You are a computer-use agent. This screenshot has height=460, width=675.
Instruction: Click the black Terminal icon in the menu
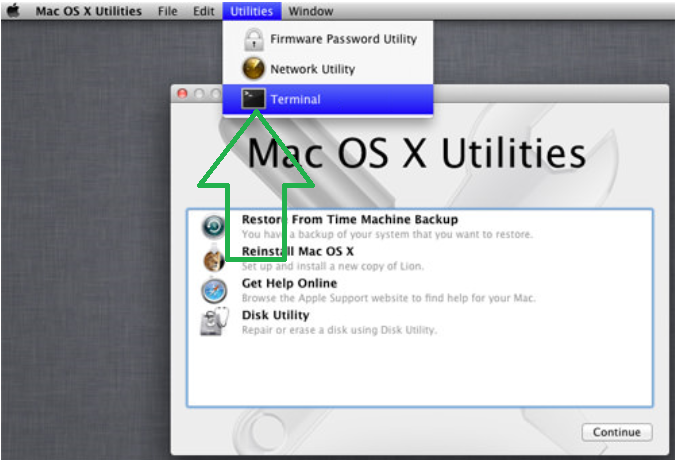point(254,99)
